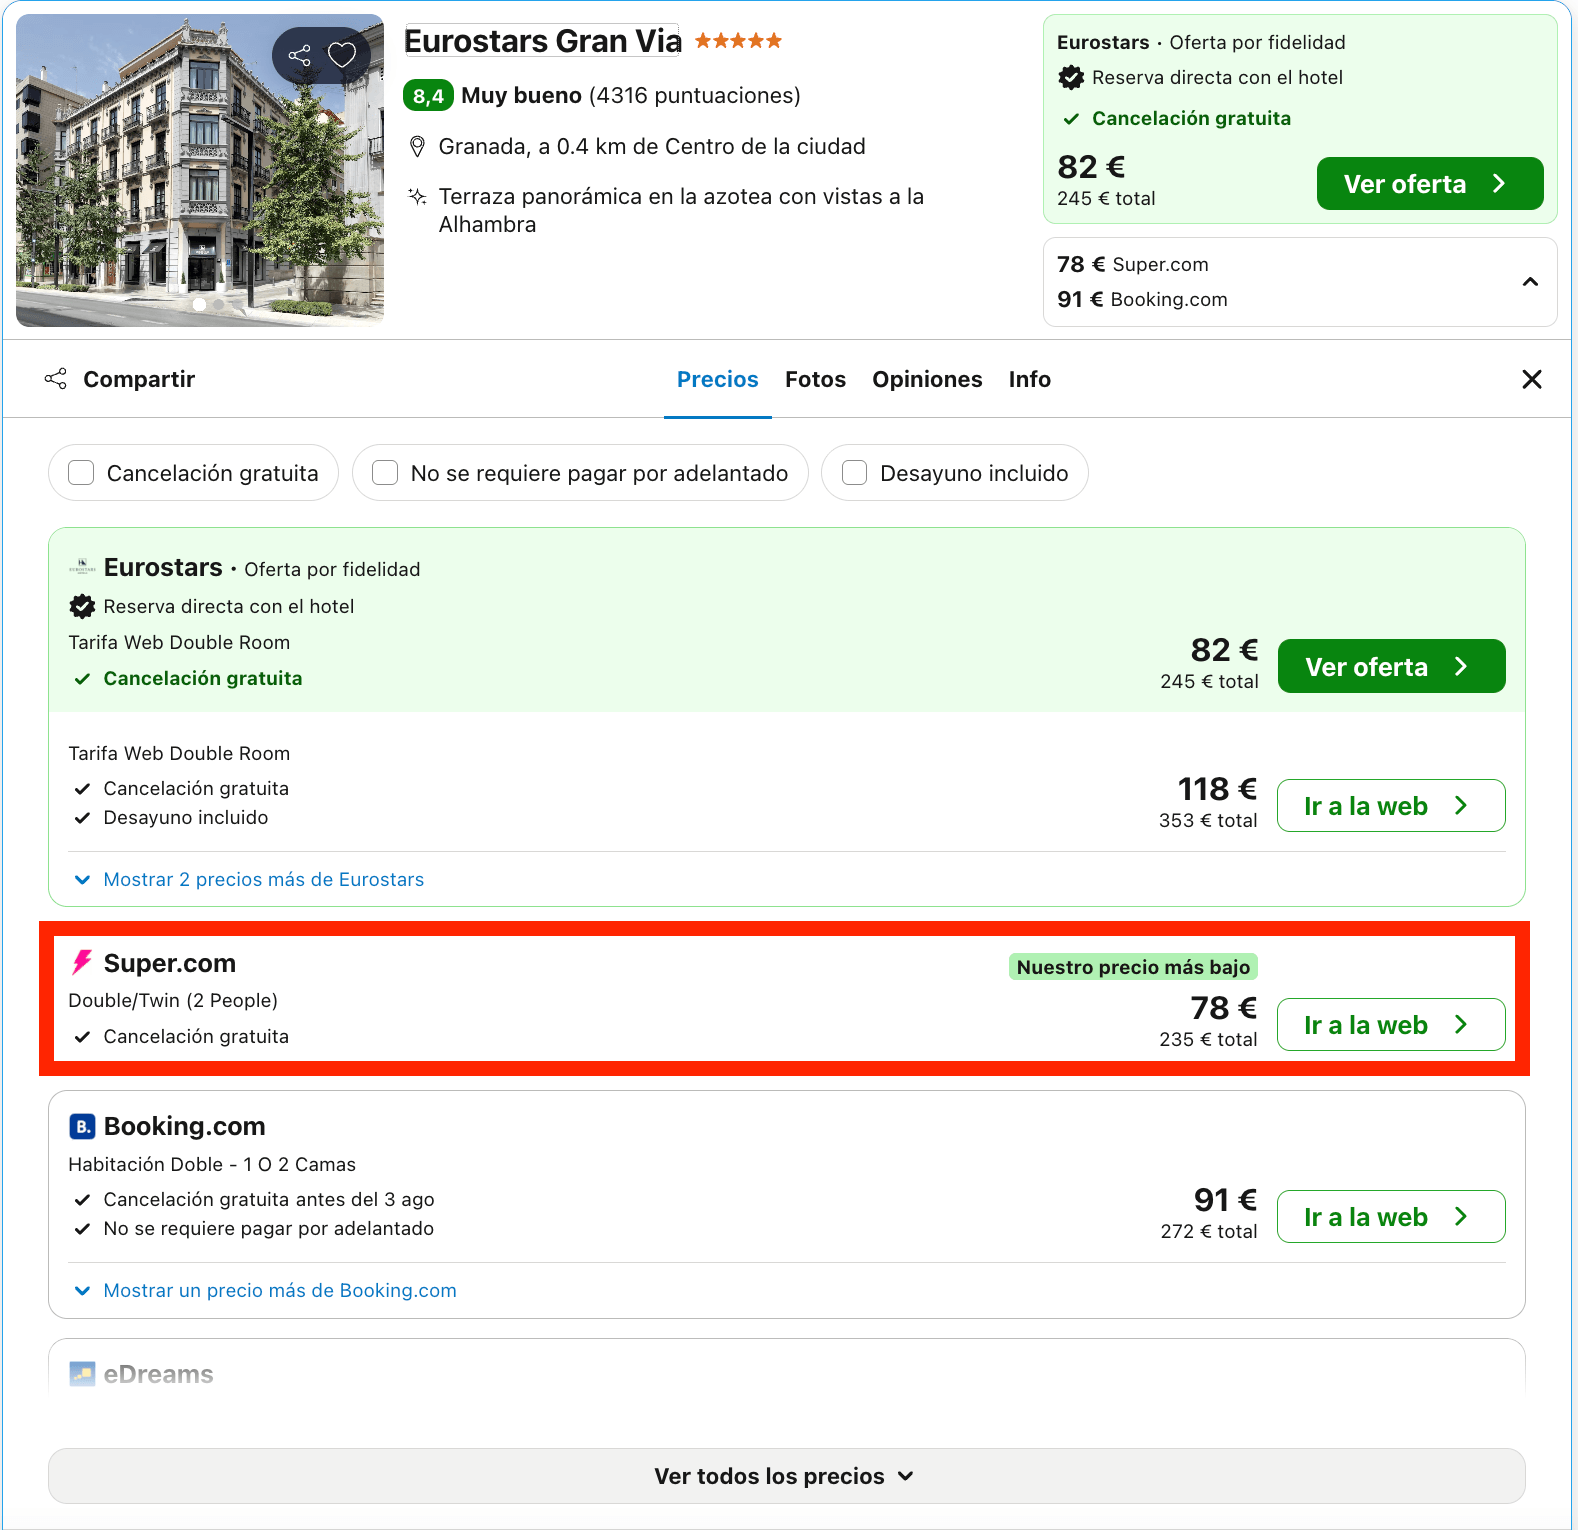Go to Booking.com website for 91 €
Screen dimensions: 1578x1530
point(1391,1217)
